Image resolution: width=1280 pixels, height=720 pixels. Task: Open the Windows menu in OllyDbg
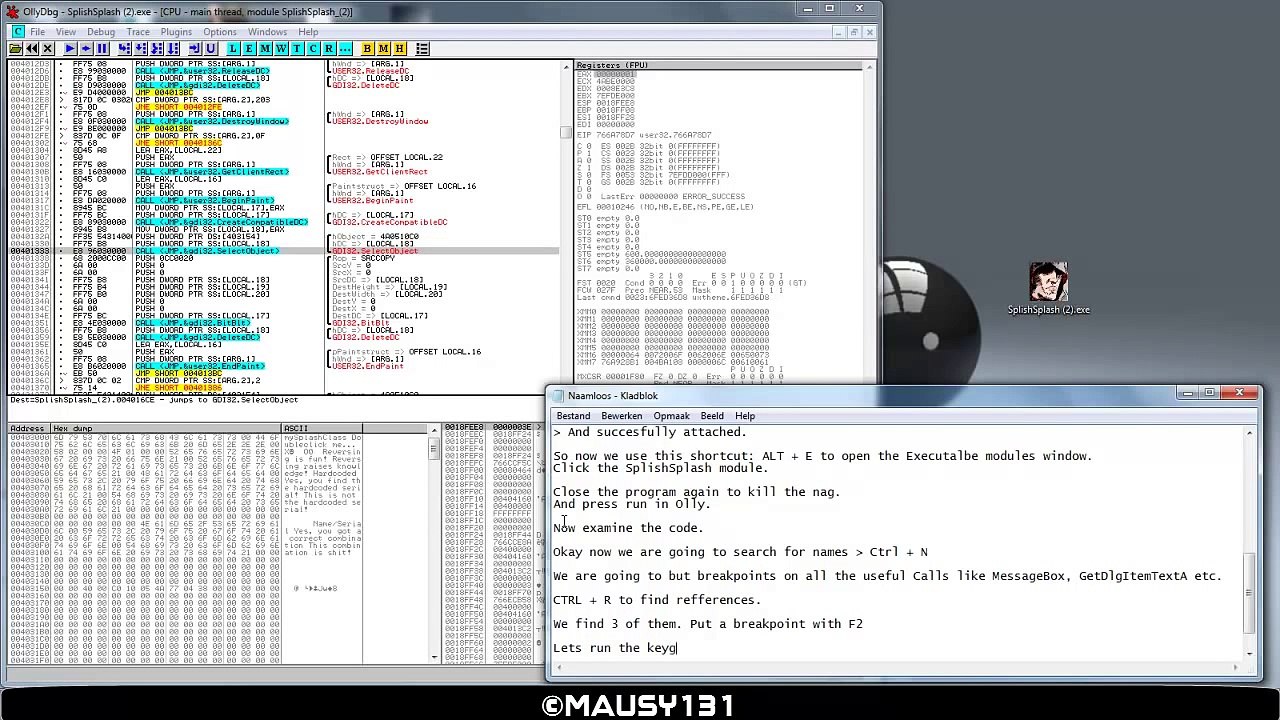(x=267, y=32)
